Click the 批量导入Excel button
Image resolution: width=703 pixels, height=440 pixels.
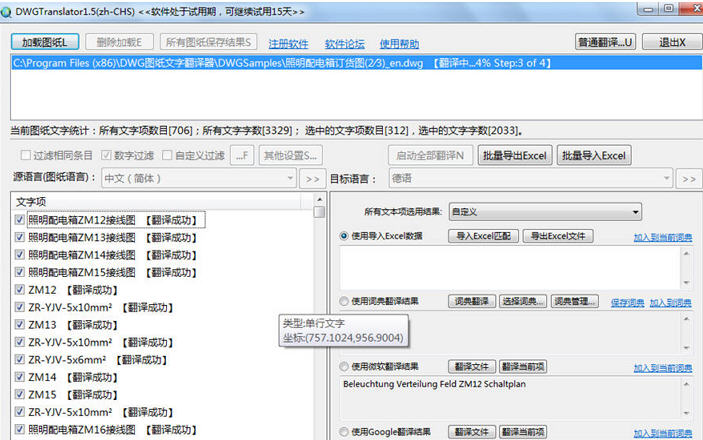pos(594,155)
